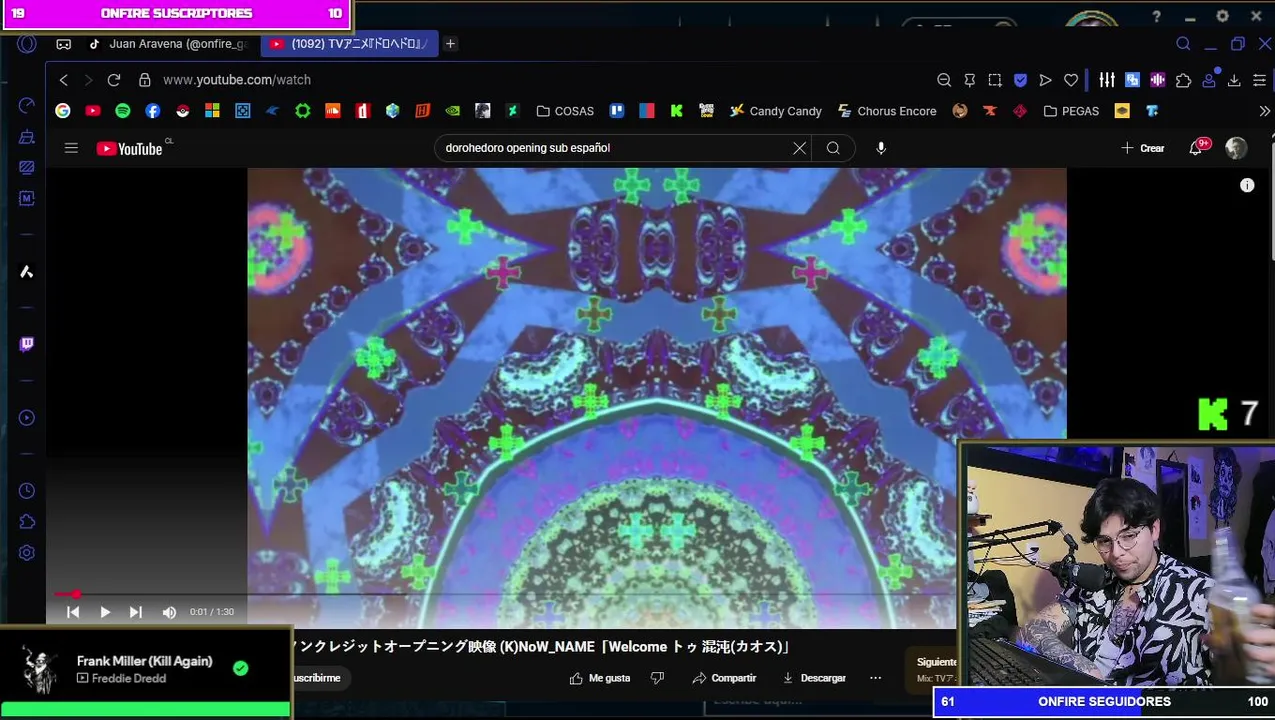Open GX Control mixer sliders icon
The width and height of the screenshot is (1275, 720).
coord(1107,80)
